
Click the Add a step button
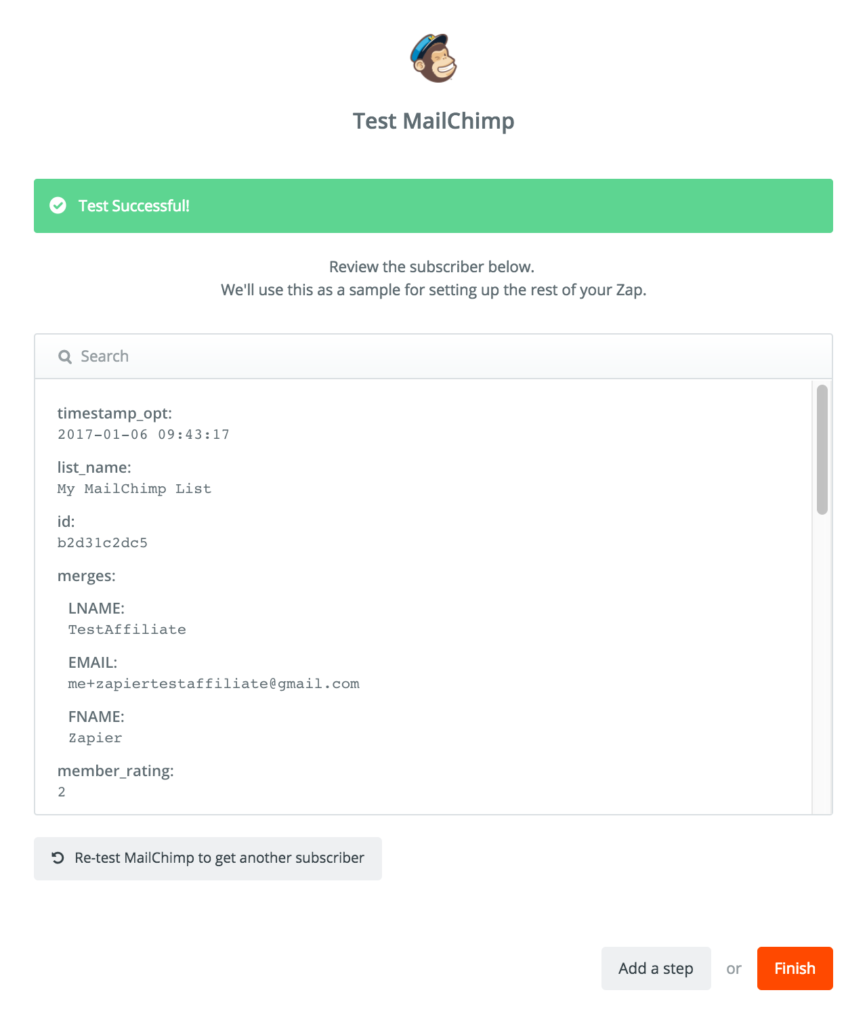pyautogui.click(x=656, y=968)
